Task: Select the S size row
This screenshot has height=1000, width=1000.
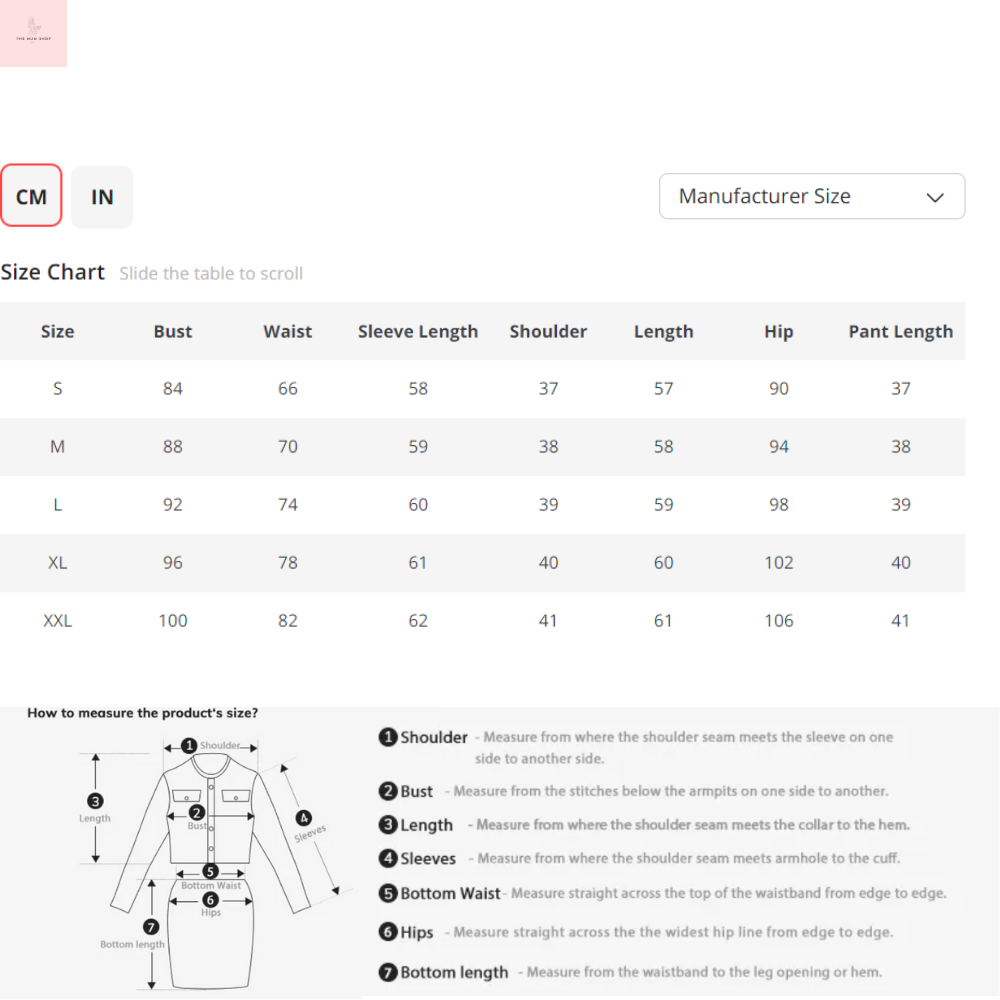Action: click(x=57, y=388)
